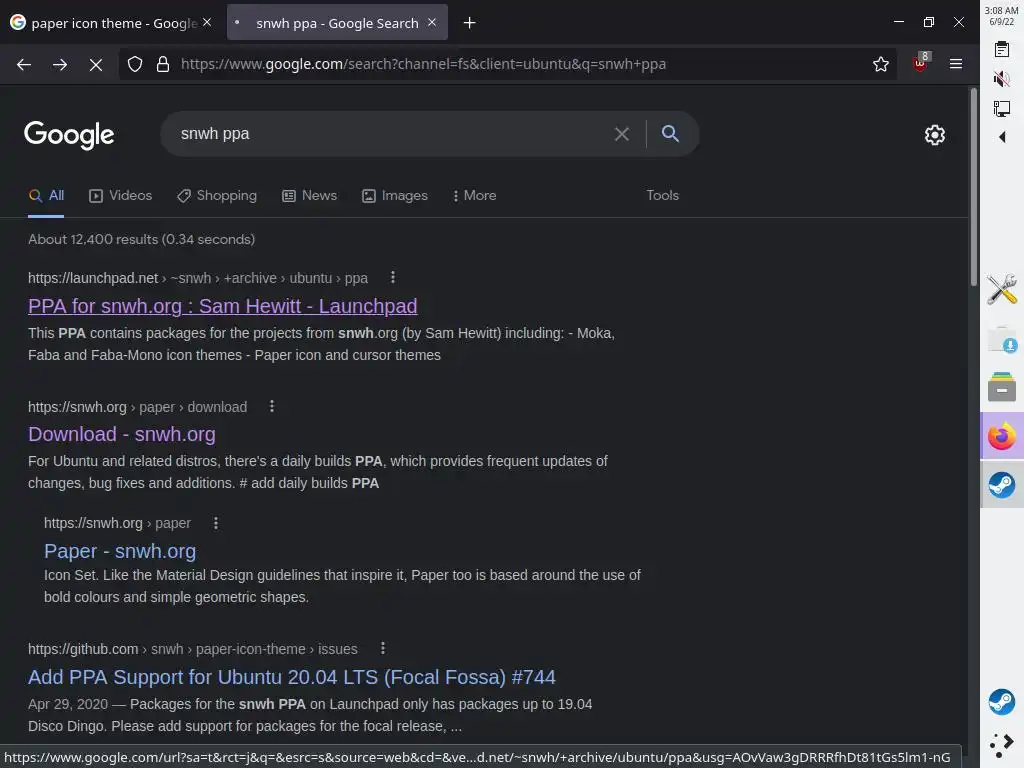Open display settings panel icon
Screen dimensions: 1024x768
pyautogui.click(x=1002, y=108)
